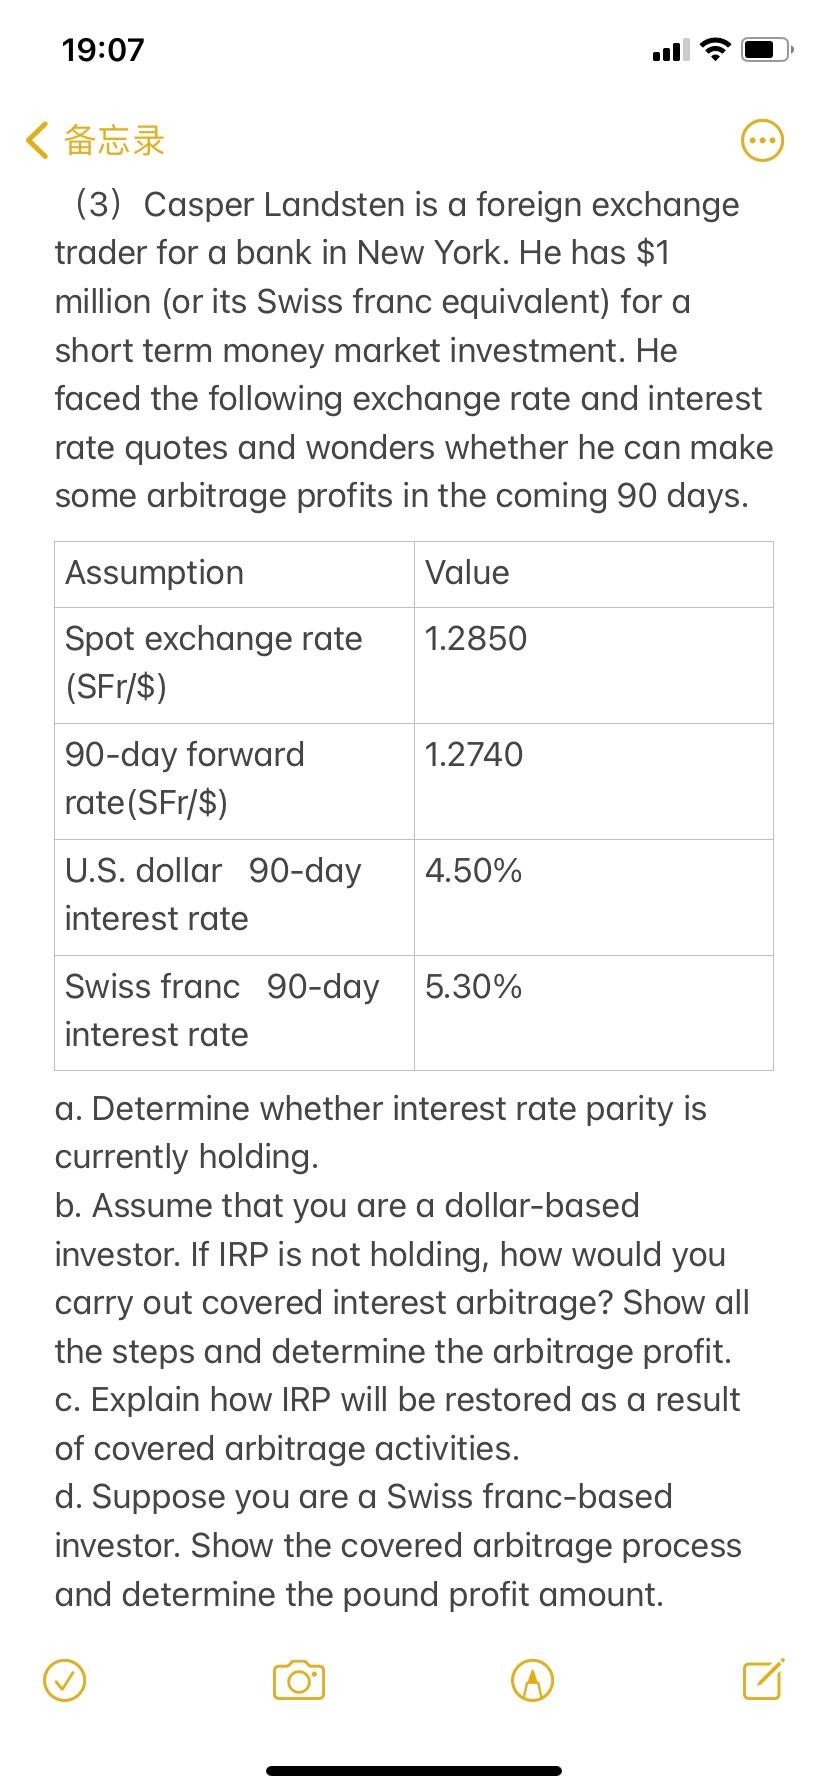Tap the table cell showing 1.2850
828x1792 pixels.
click(475, 638)
